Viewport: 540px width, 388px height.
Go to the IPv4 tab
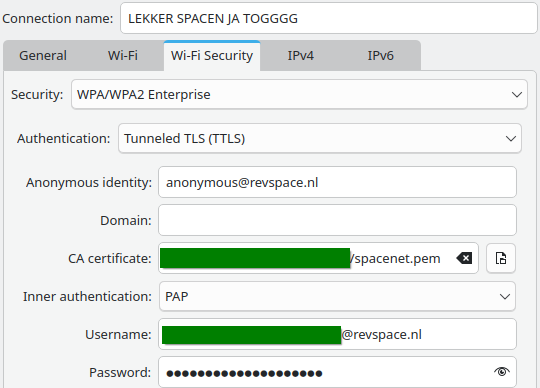tap(301, 56)
